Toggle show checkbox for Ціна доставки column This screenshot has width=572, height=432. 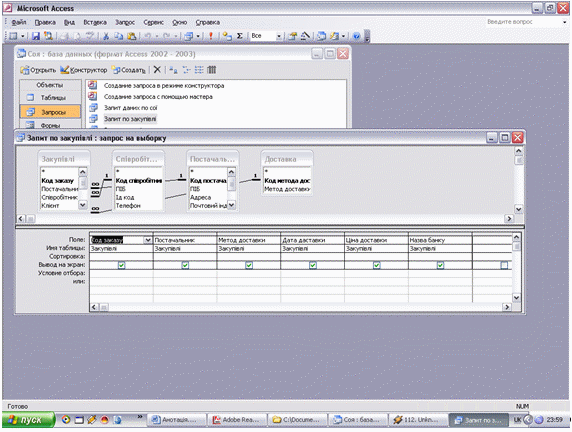click(x=376, y=265)
